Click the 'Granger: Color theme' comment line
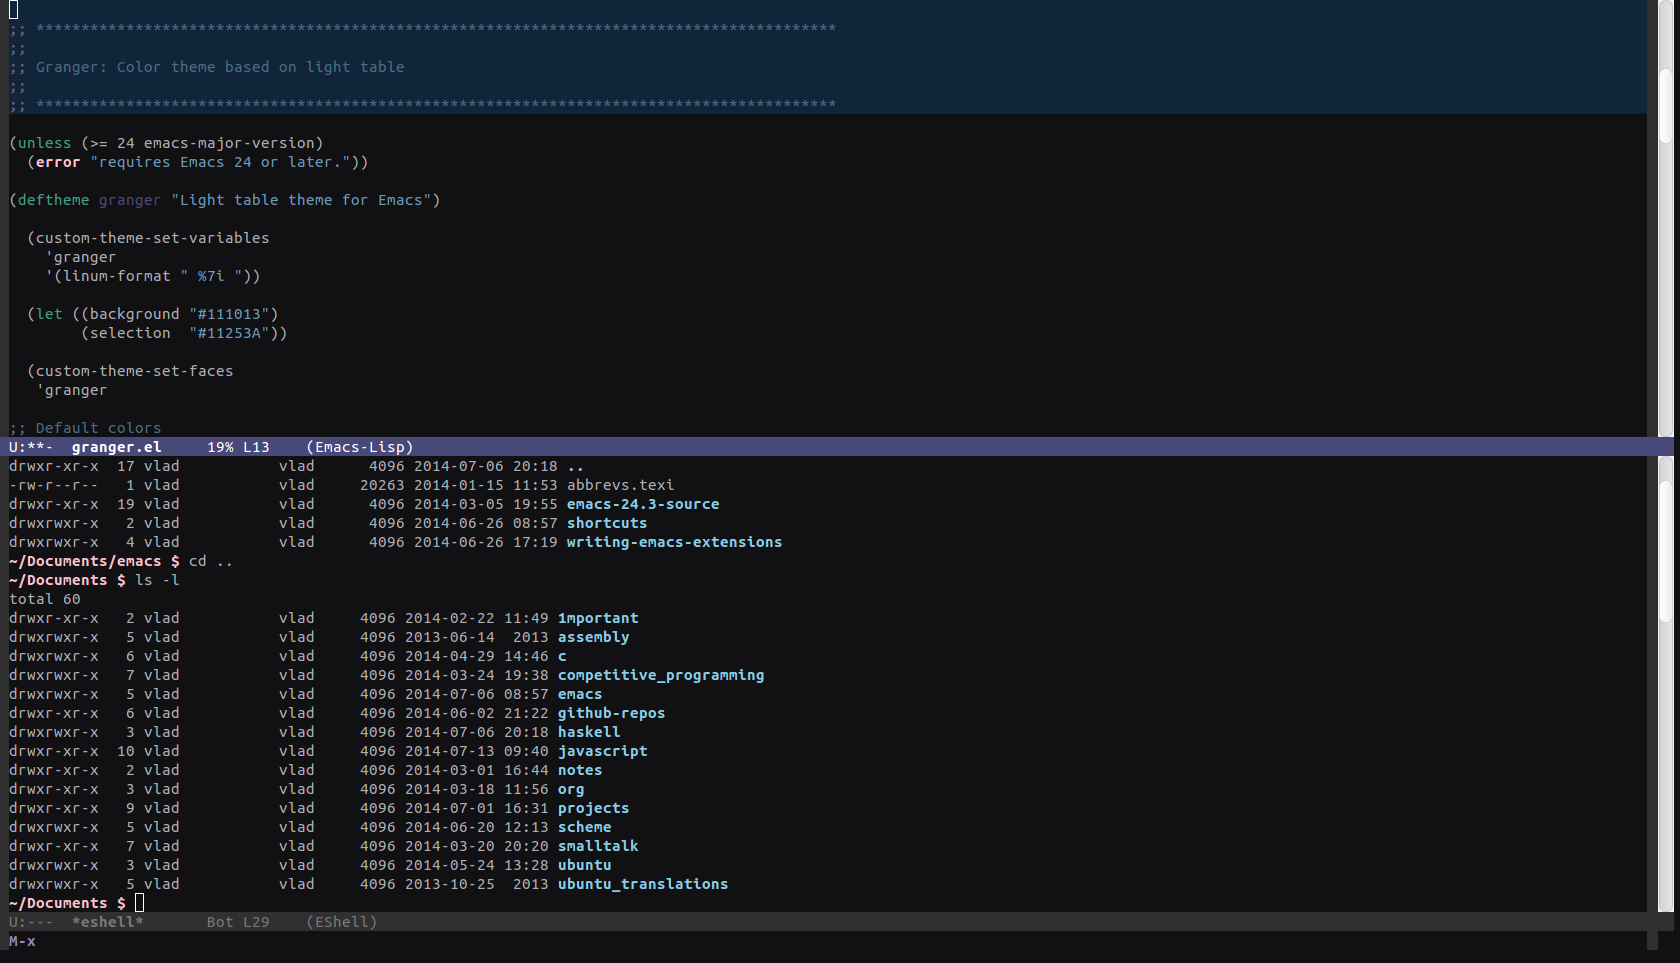This screenshot has width=1680, height=963. (x=207, y=67)
